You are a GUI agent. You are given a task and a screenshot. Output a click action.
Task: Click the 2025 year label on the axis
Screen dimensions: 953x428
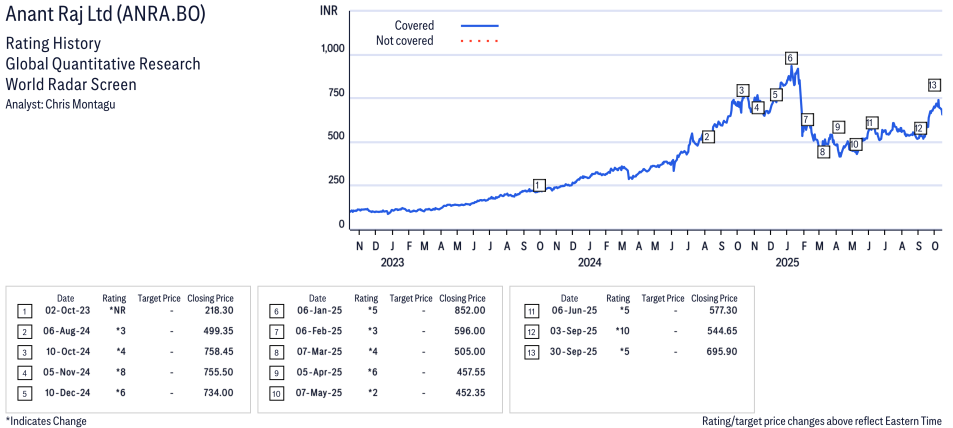pos(787,263)
